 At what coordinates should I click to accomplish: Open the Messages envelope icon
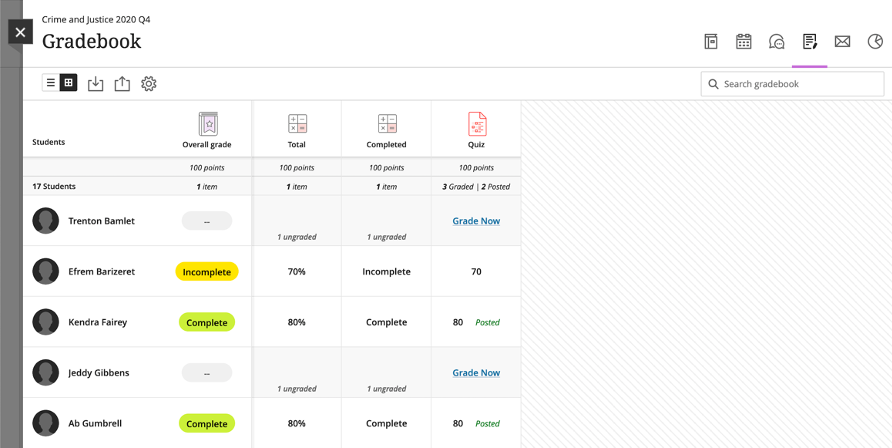[x=842, y=42]
